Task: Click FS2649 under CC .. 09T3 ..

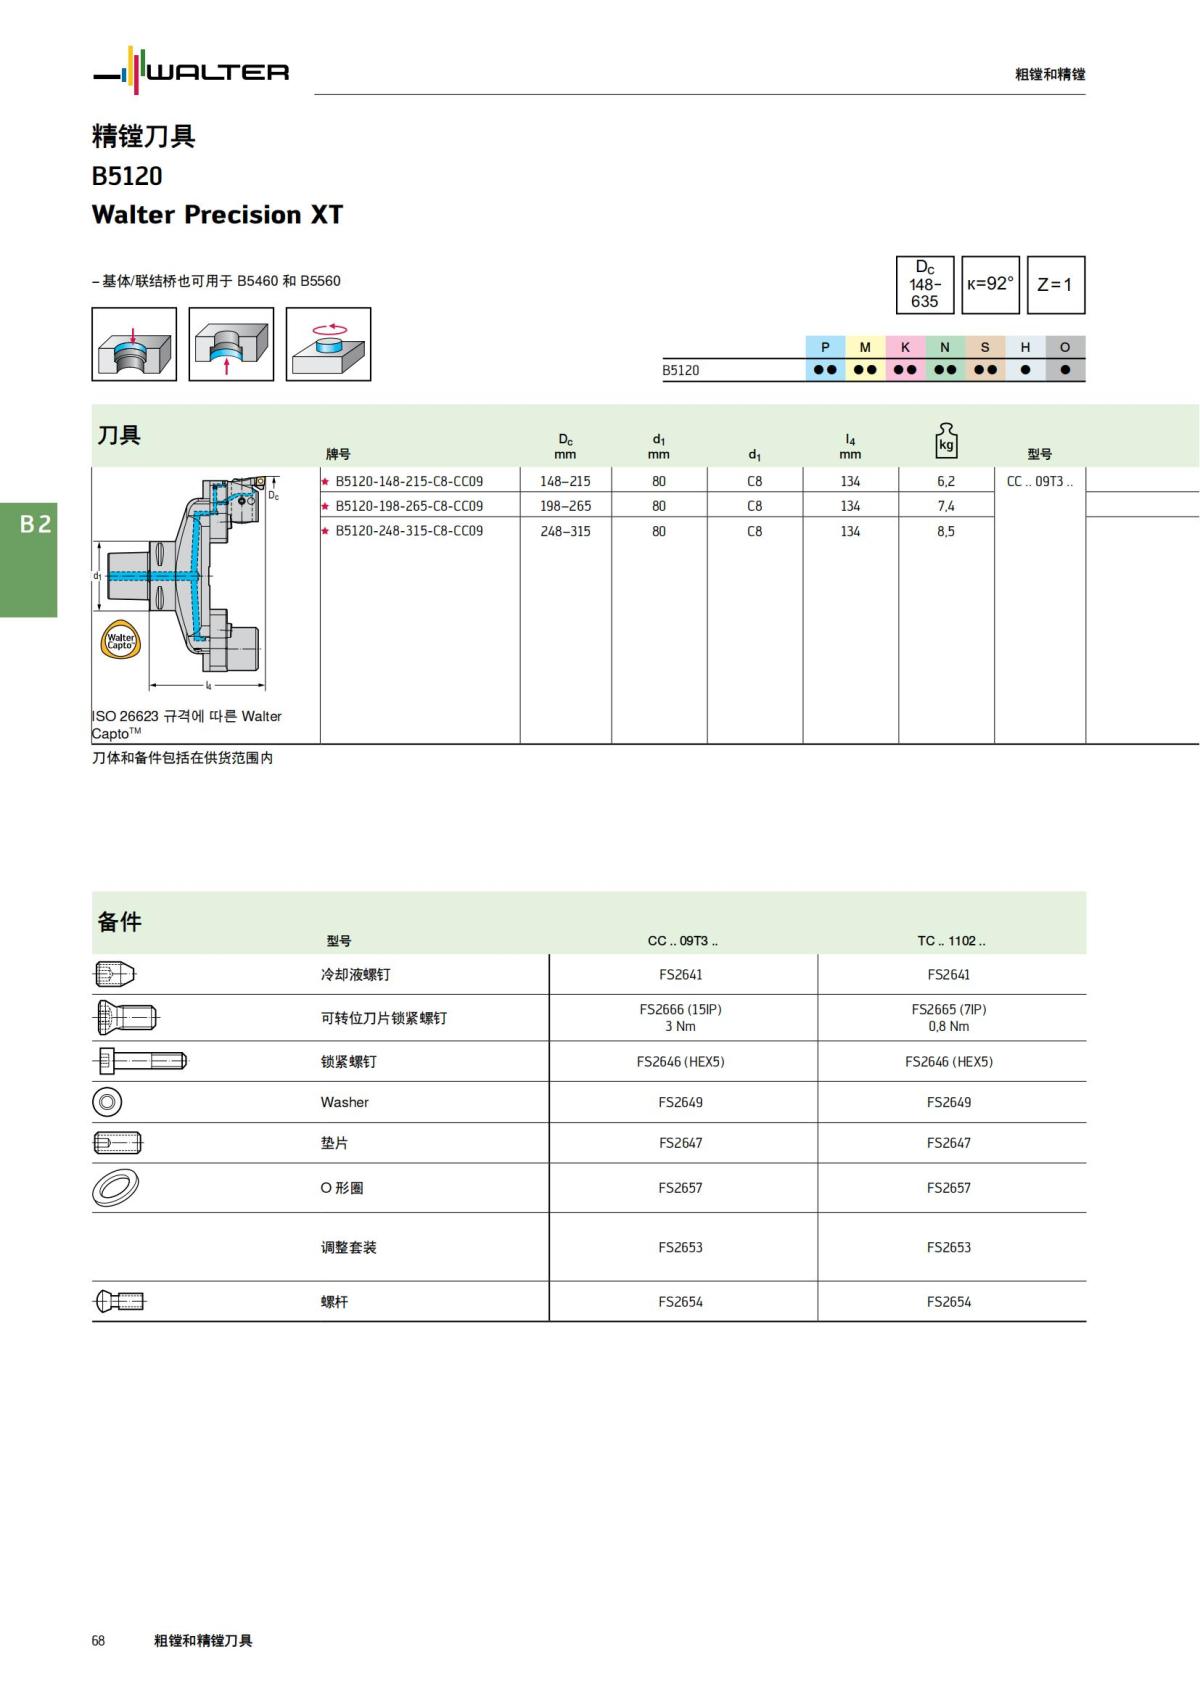Action: [x=681, y=1102]
